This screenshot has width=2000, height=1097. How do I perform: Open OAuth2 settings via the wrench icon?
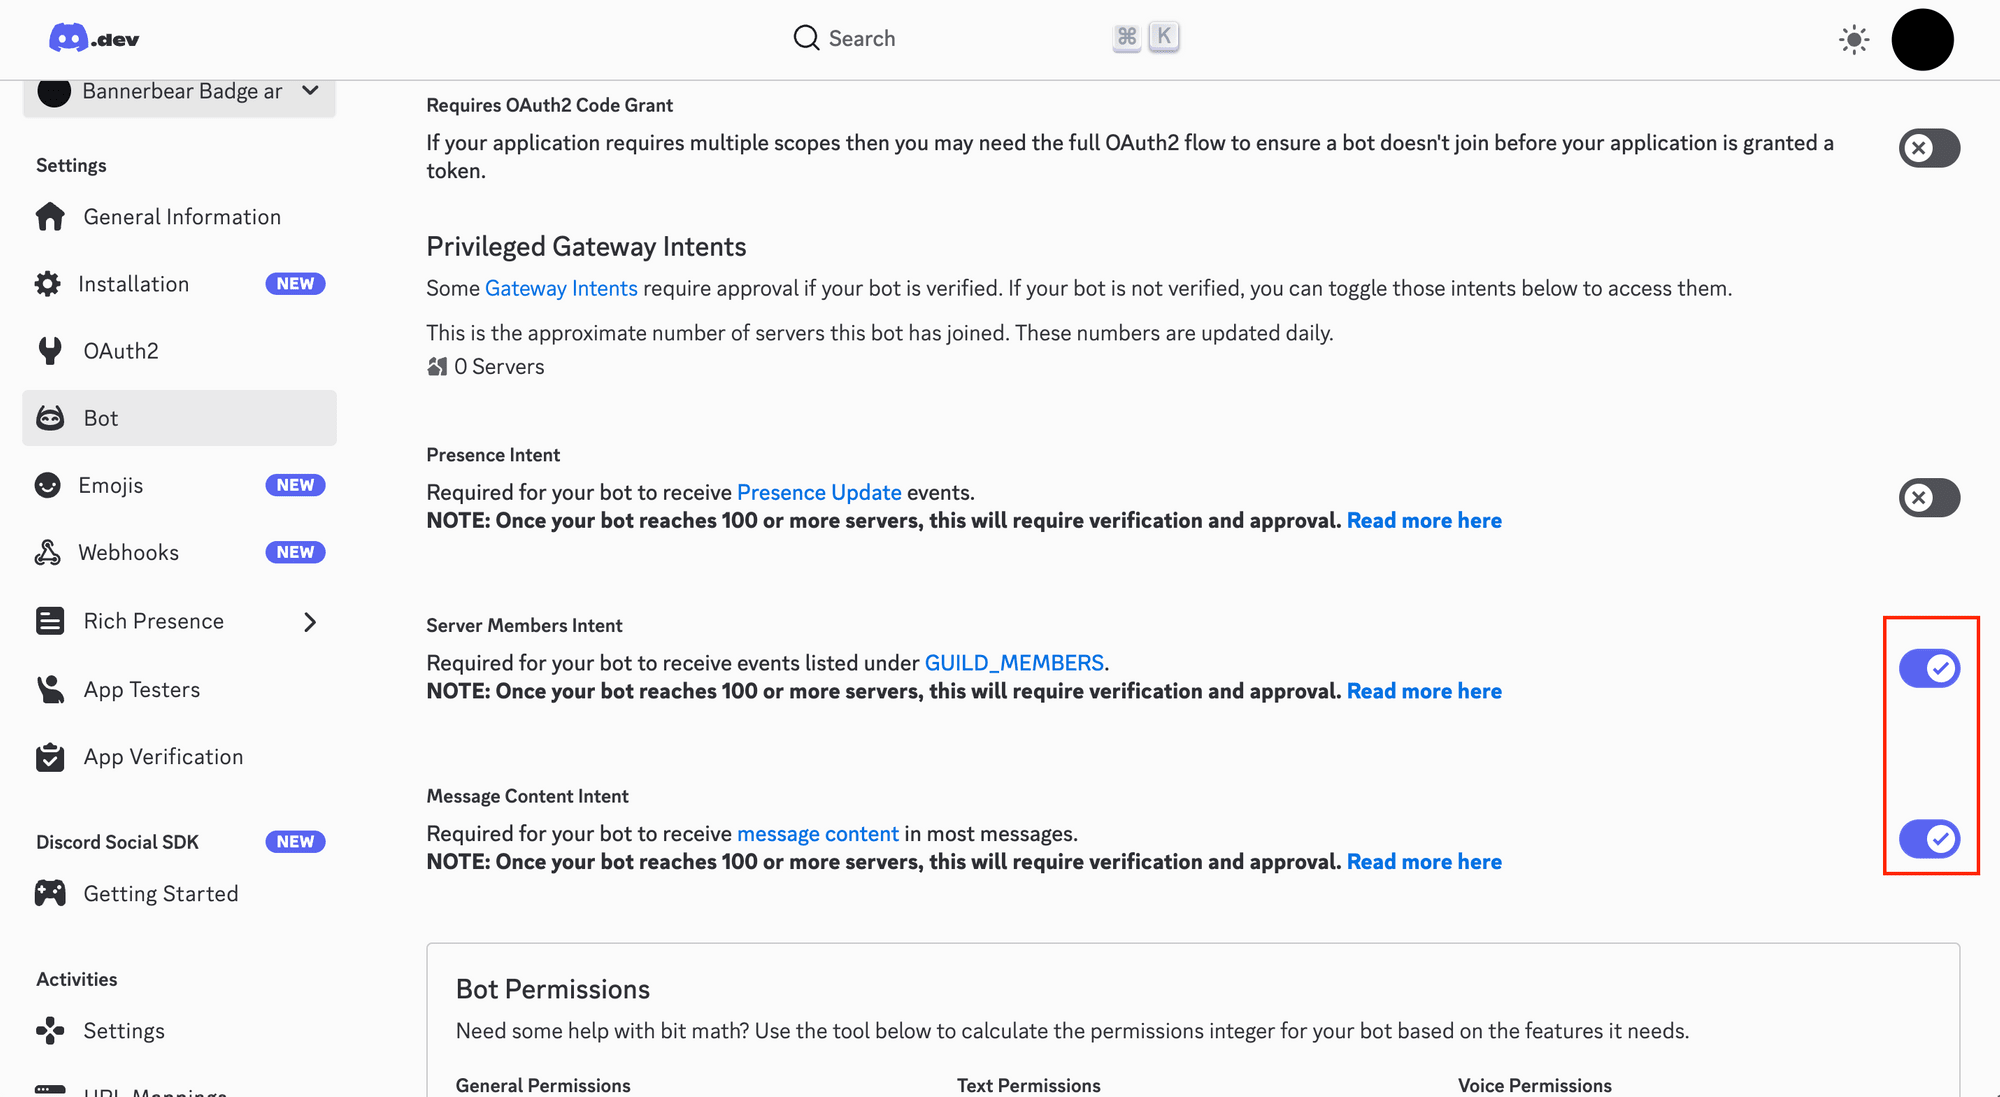48,350
